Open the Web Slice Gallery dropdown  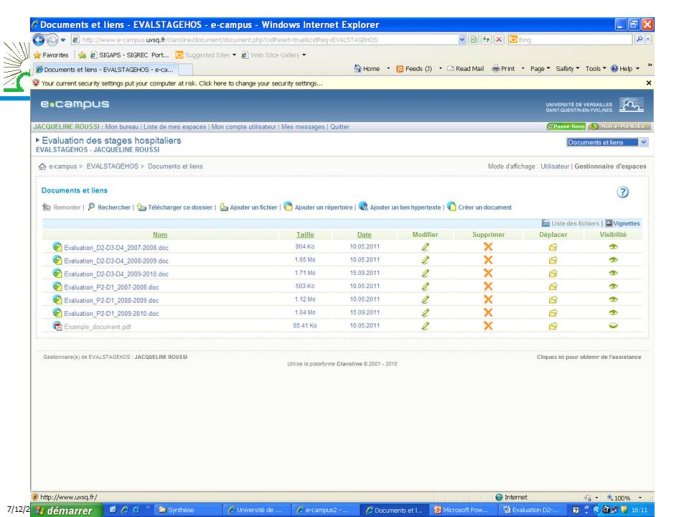click(x=304, y=55)
